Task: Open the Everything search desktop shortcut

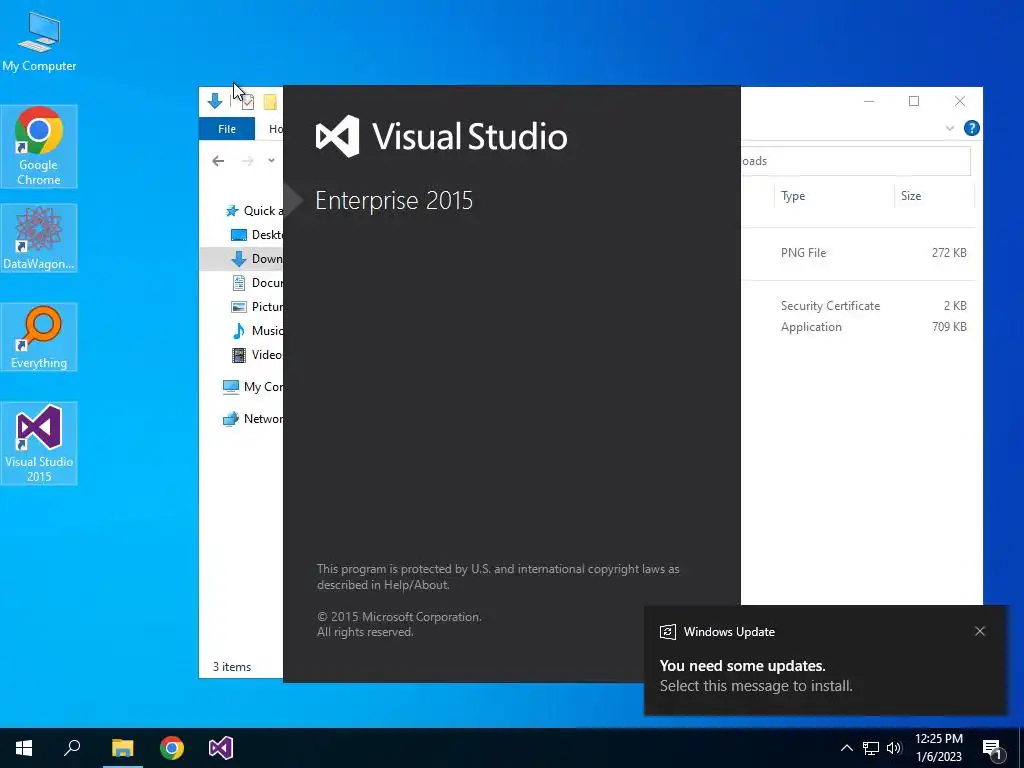Action: 39,337
